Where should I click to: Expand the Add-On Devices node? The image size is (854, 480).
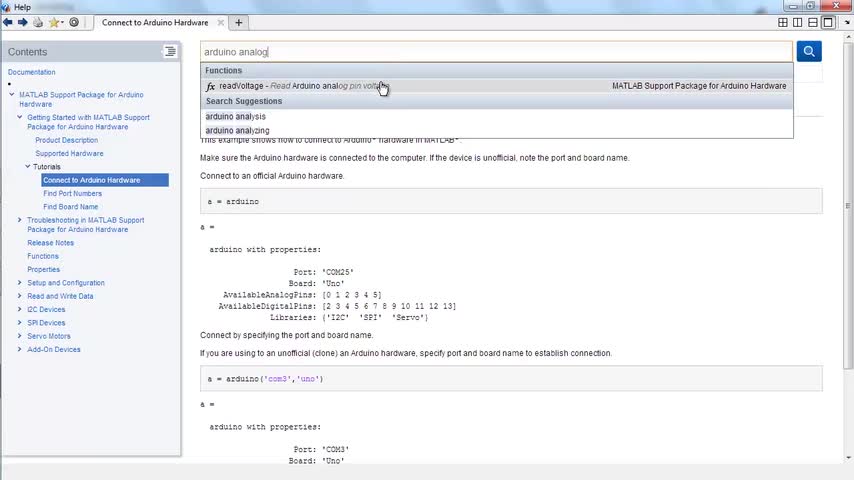pyautogui.click(x=20, y=349)
